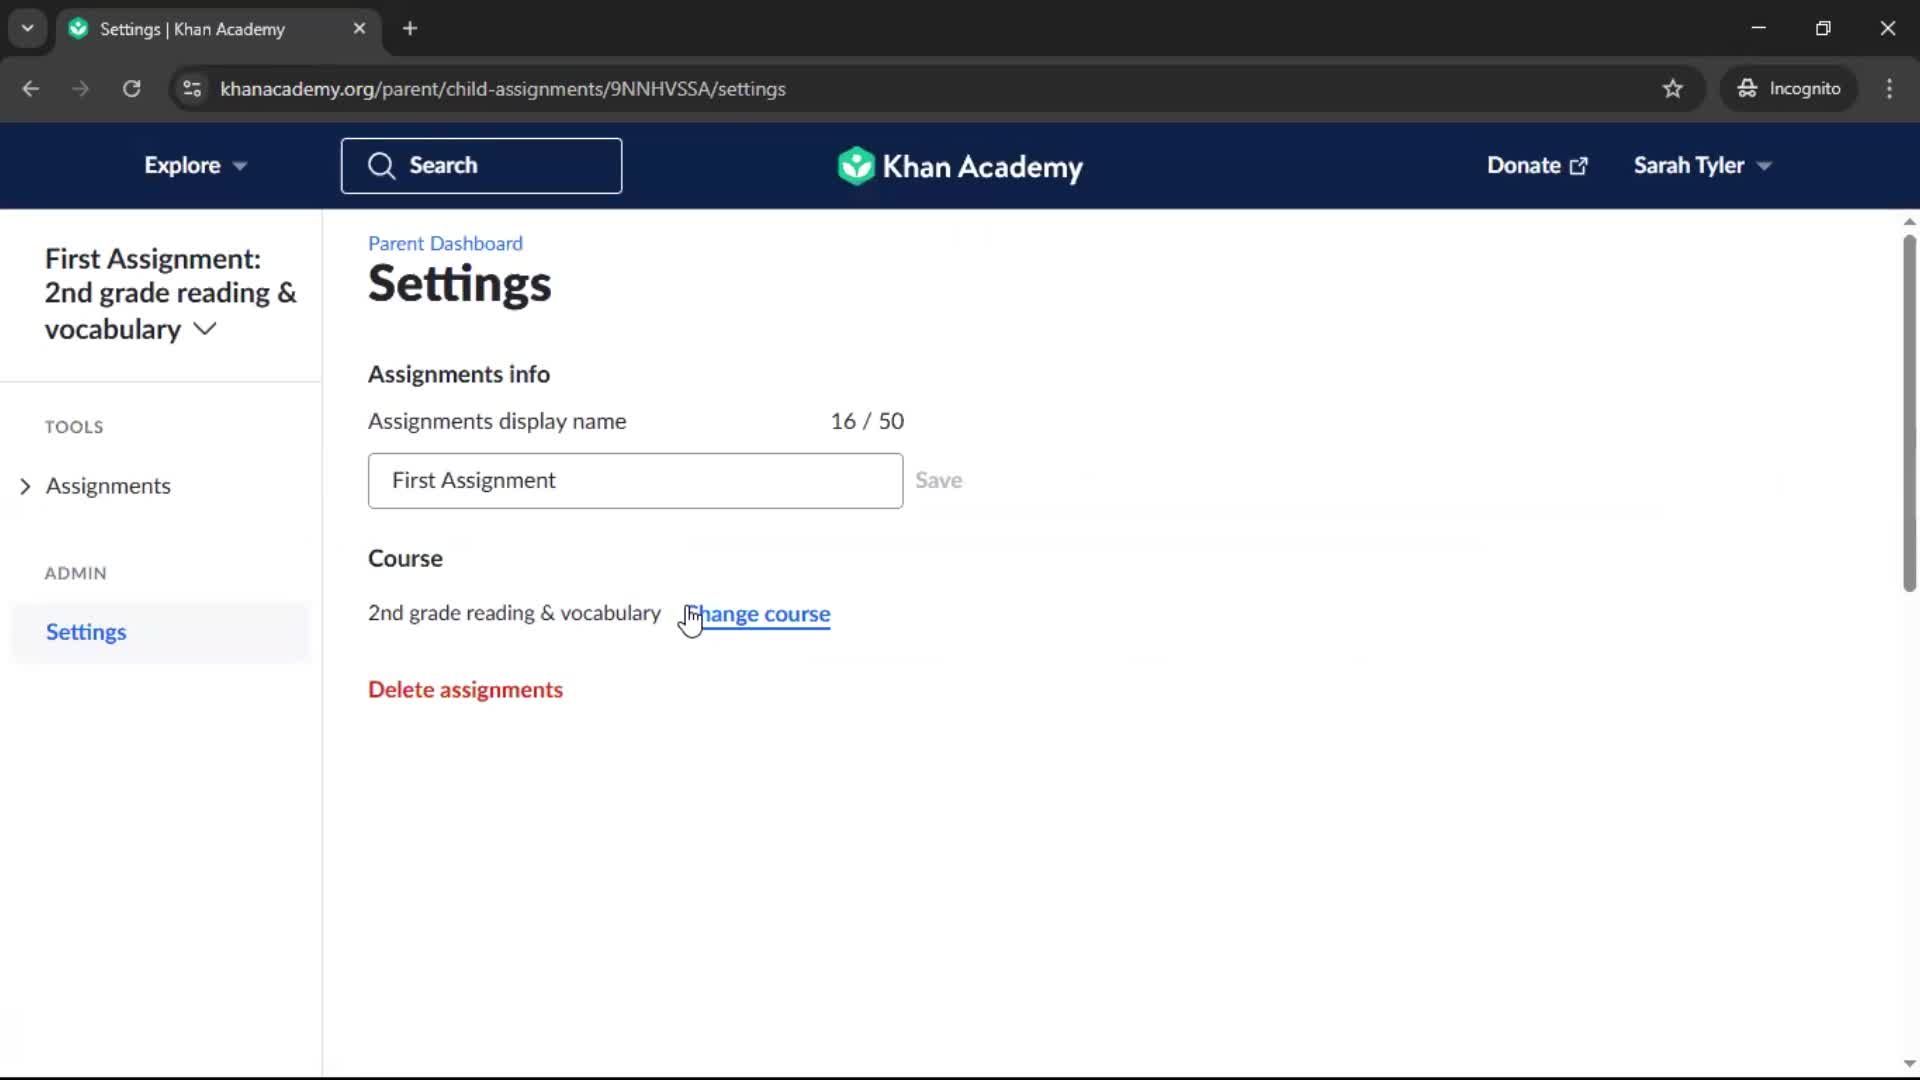This screenshot has height=1080, width=1920.
Task: Click Delete assignments
Action: [465, 690]
